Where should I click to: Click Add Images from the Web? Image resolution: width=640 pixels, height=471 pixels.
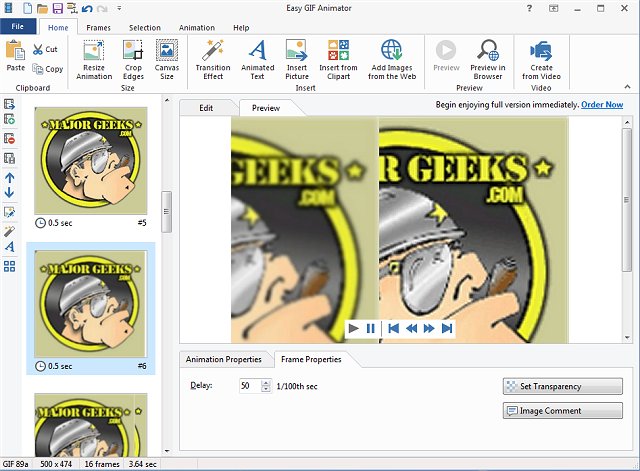392,60
